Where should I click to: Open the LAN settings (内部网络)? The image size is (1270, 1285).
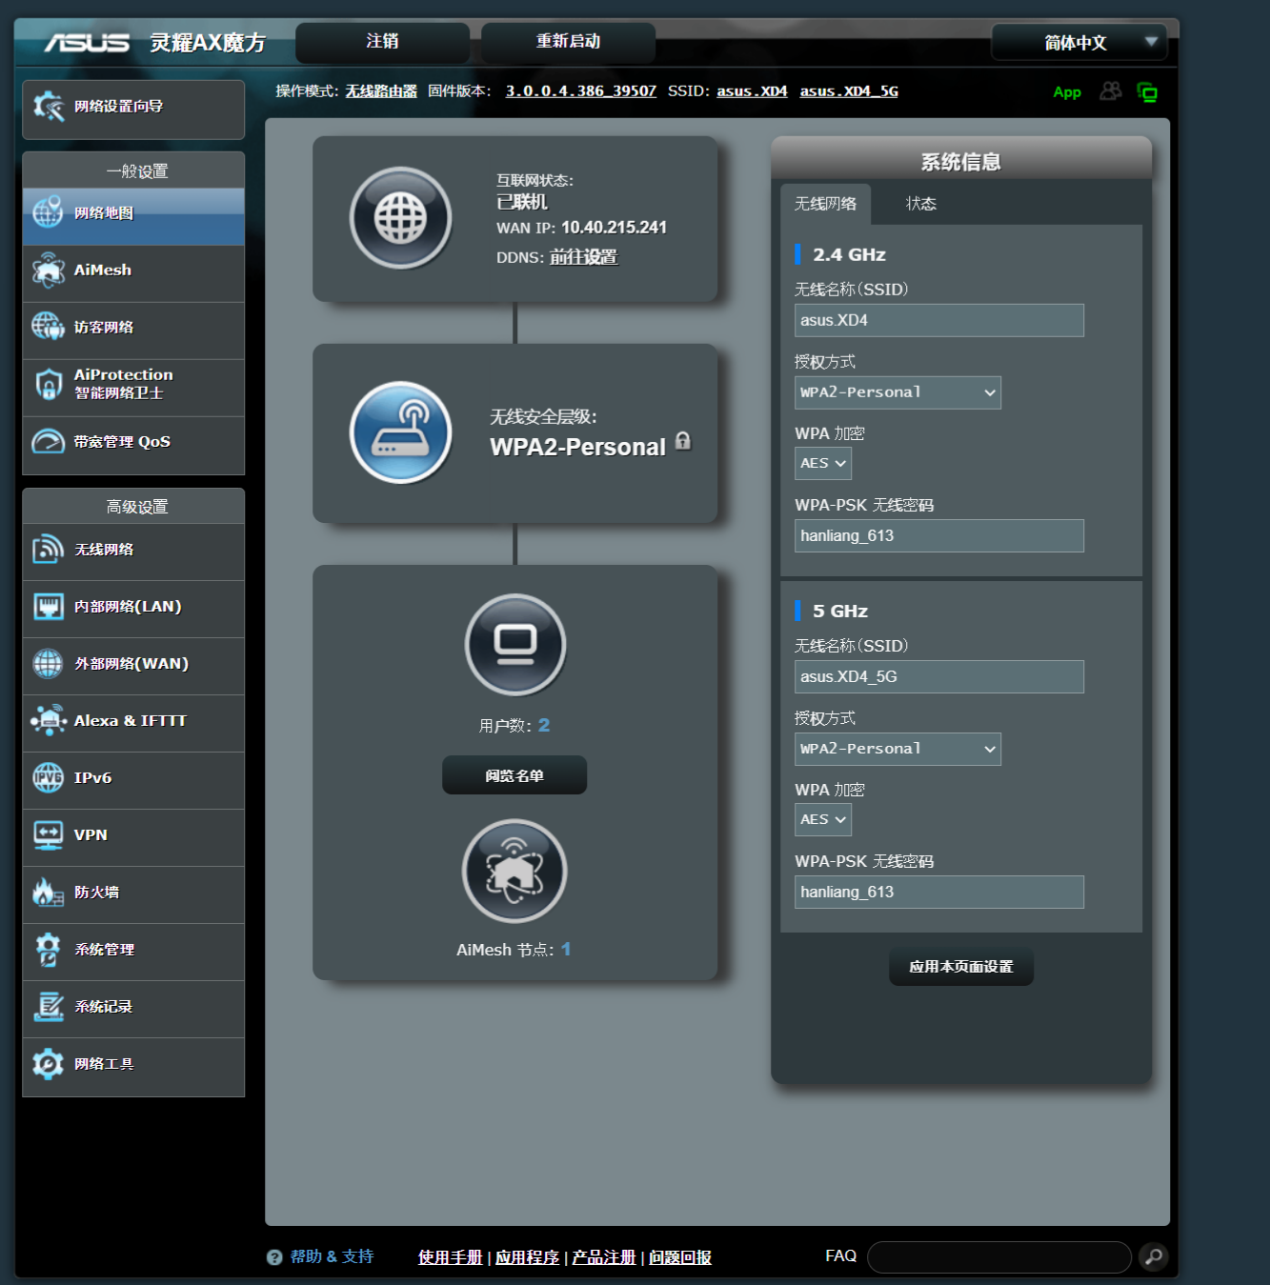133,609
